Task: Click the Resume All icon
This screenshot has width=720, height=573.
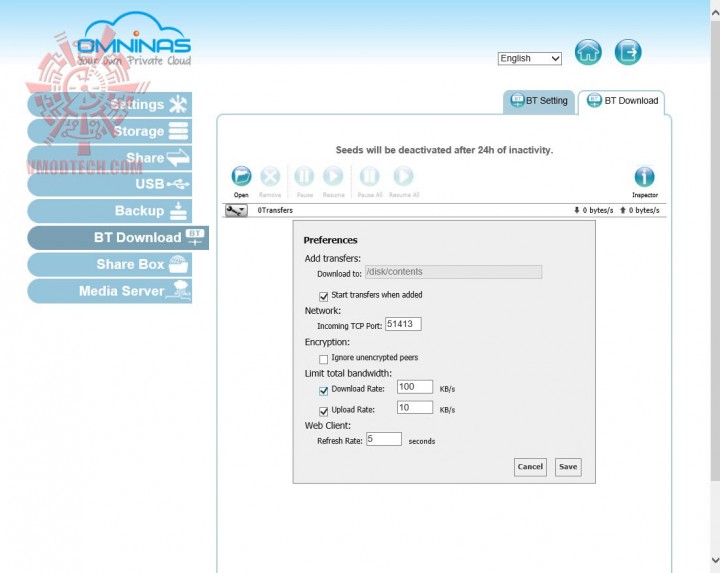Action: (x=404, y=177)
